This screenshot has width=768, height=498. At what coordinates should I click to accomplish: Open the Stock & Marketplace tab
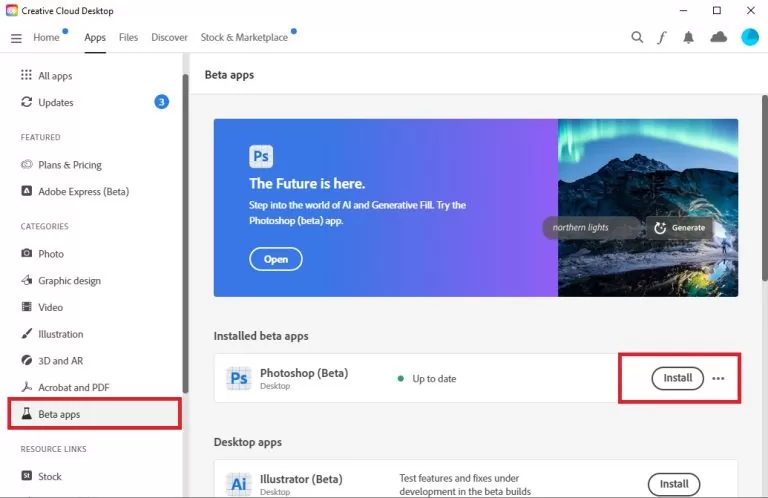pos(244,38)
